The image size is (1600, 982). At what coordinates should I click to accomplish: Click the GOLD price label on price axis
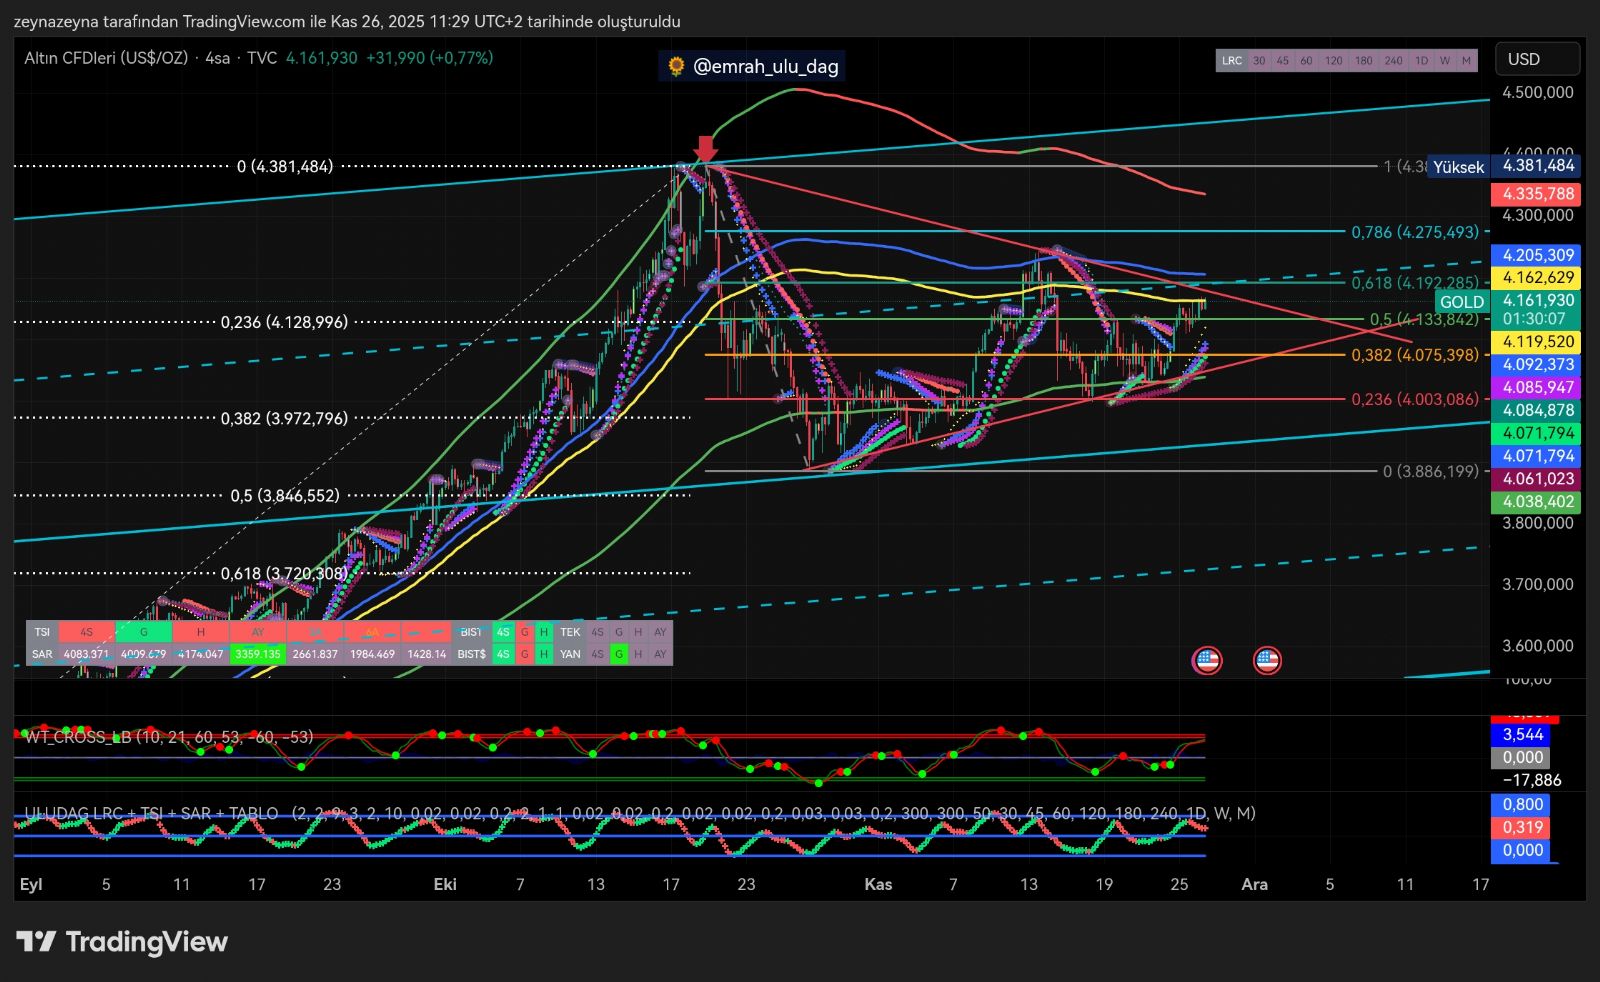1461,301
